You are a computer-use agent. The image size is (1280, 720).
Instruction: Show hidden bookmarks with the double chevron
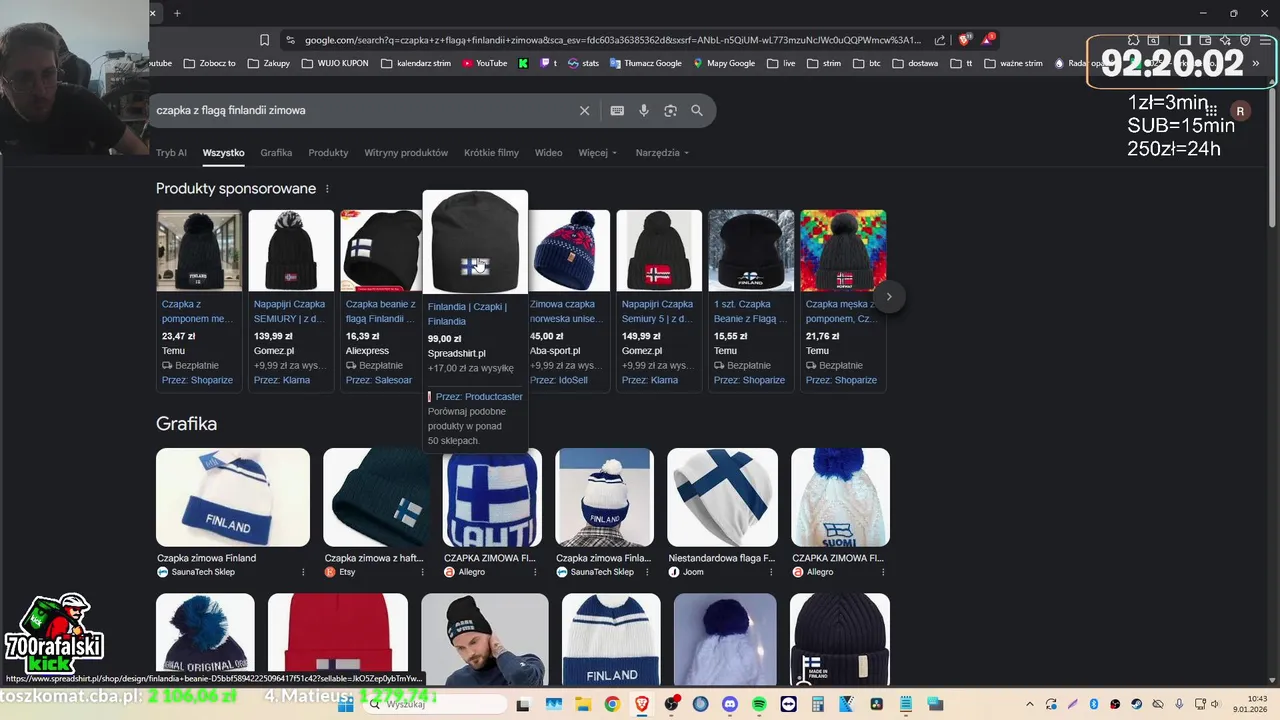tap(1256, 63)
